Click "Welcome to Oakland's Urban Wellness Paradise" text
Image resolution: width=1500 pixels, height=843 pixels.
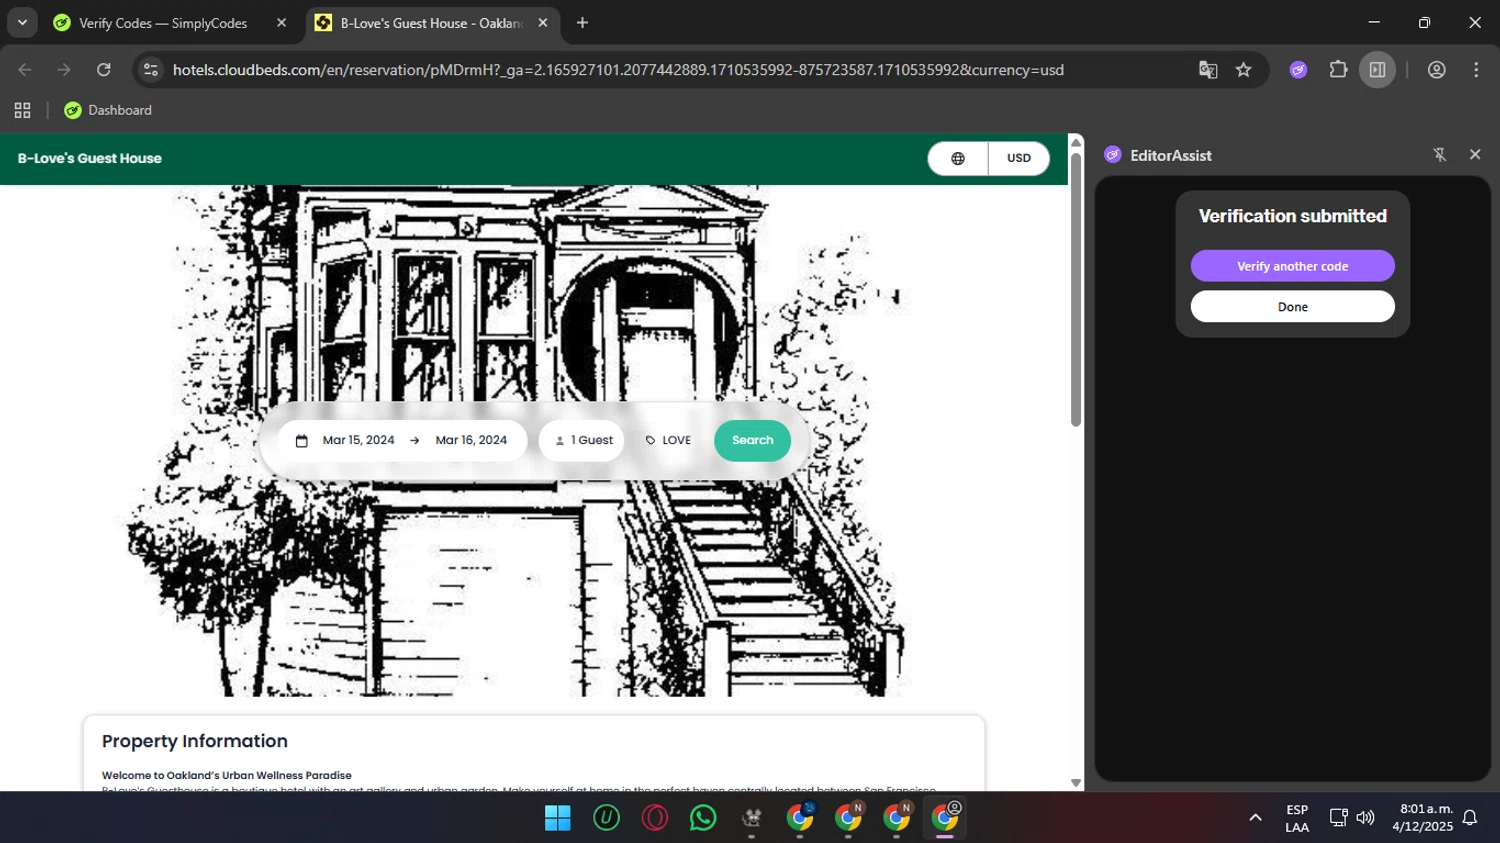coord(227,775)
